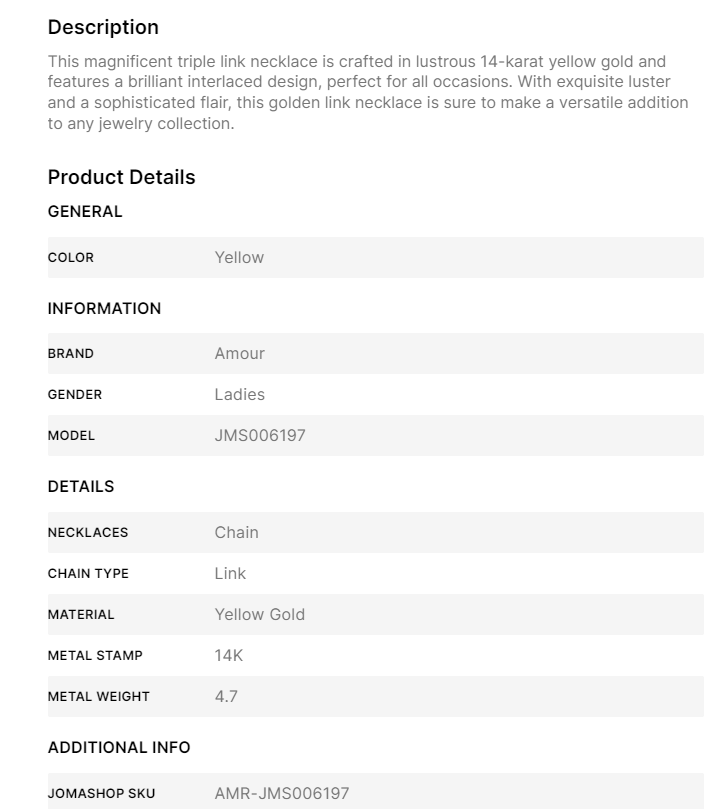Image resolution: width=705 pixels, height=809 pixels.
Task: Click the ADDITIONAL INFO section header
Action: pyautogui.click(x=119, y=748)
